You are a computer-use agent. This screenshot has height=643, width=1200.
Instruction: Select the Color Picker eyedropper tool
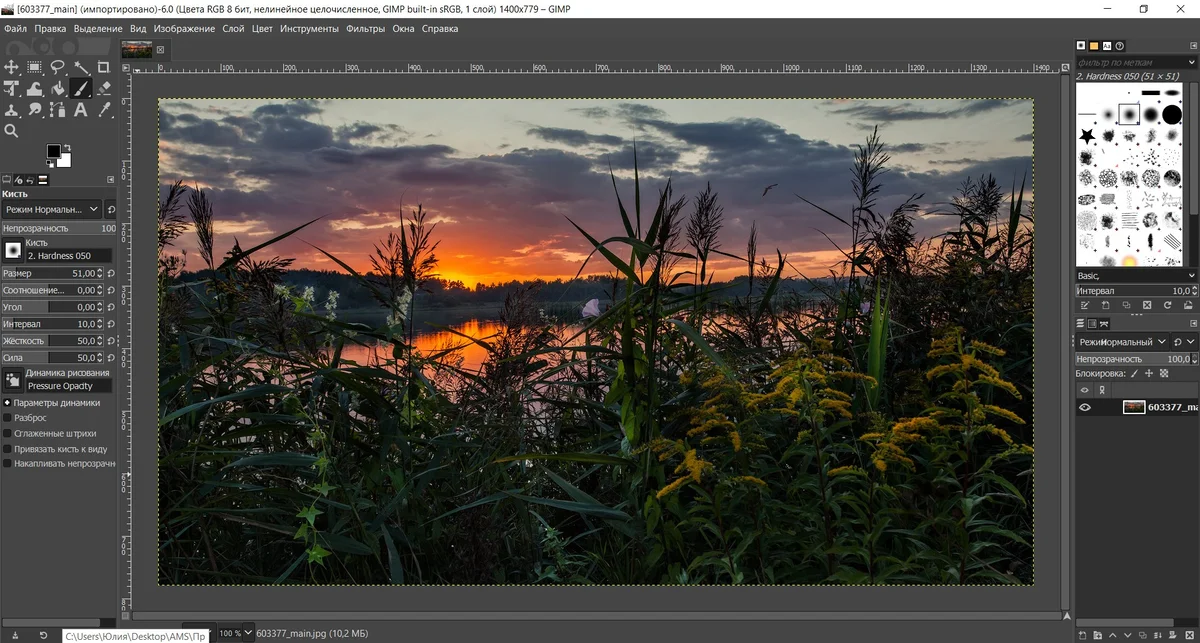click(104, 110)
